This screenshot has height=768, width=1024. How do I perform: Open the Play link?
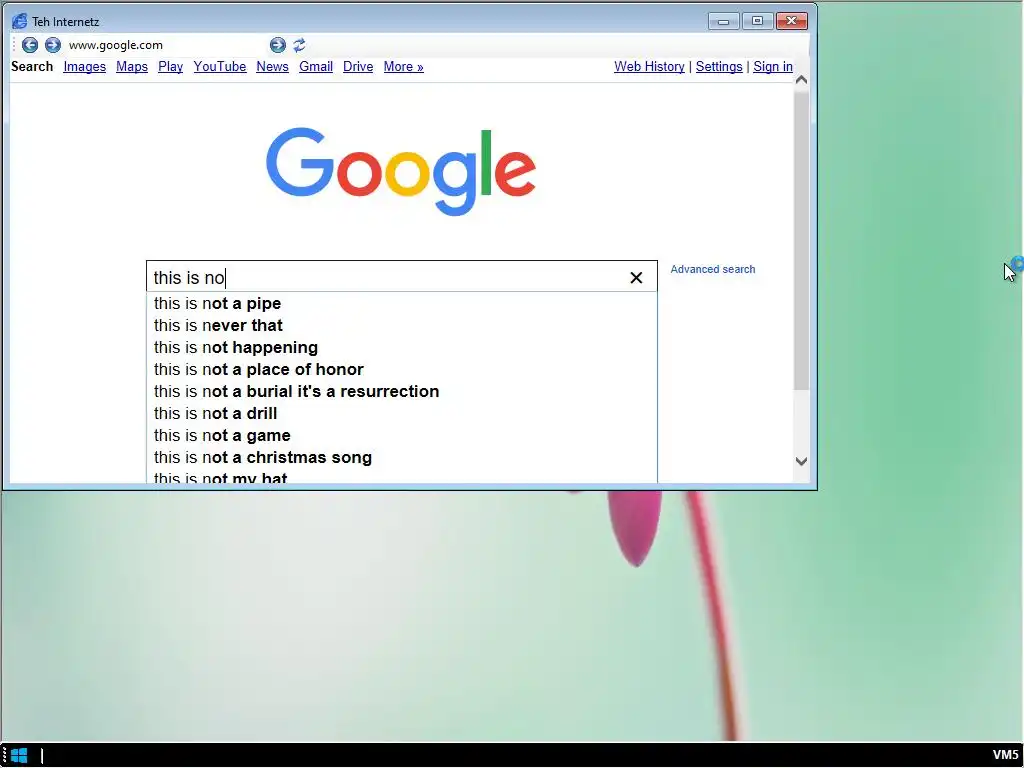170,67
